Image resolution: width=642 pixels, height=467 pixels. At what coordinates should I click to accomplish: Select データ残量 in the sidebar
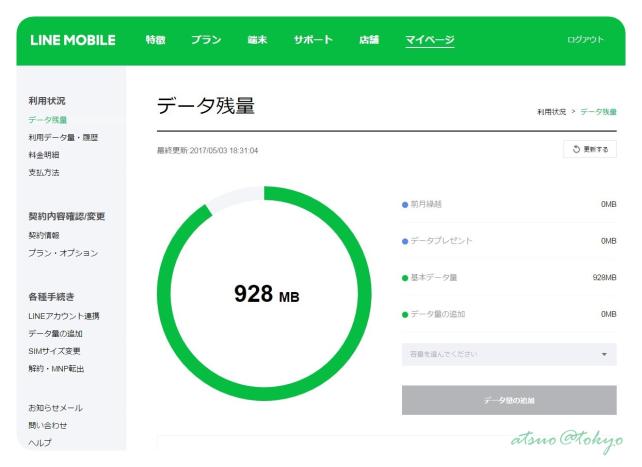(x=47, y=120)
